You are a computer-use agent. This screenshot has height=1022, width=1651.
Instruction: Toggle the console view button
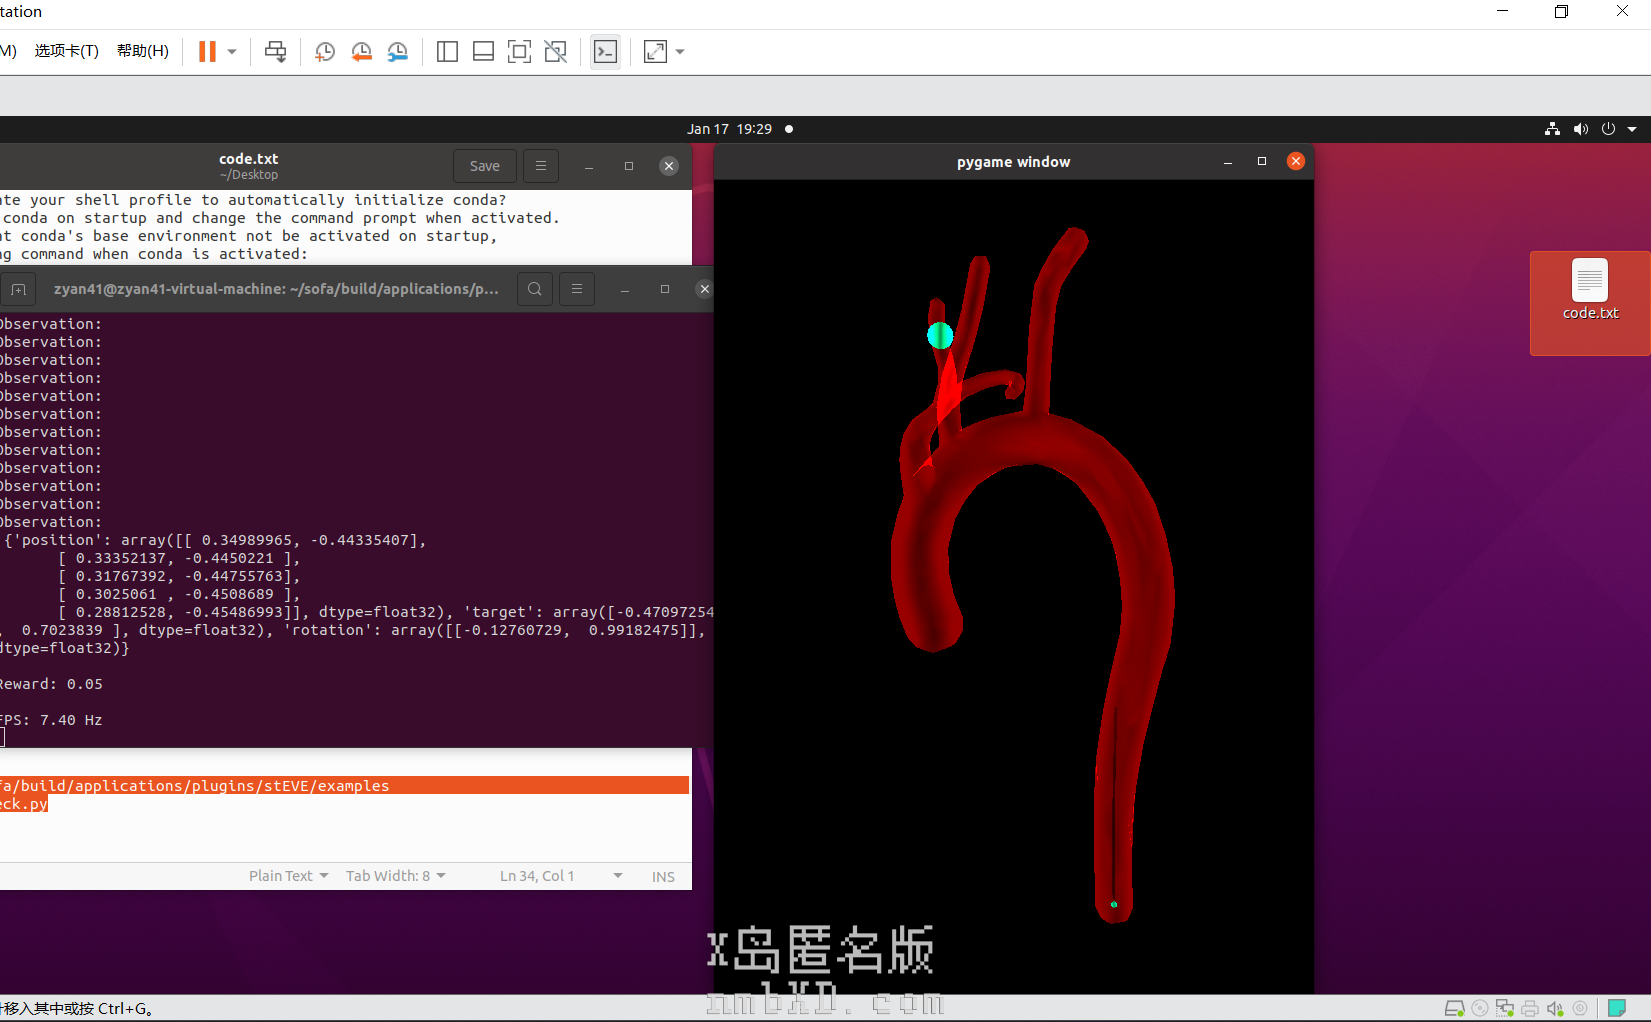pos(605,52)
